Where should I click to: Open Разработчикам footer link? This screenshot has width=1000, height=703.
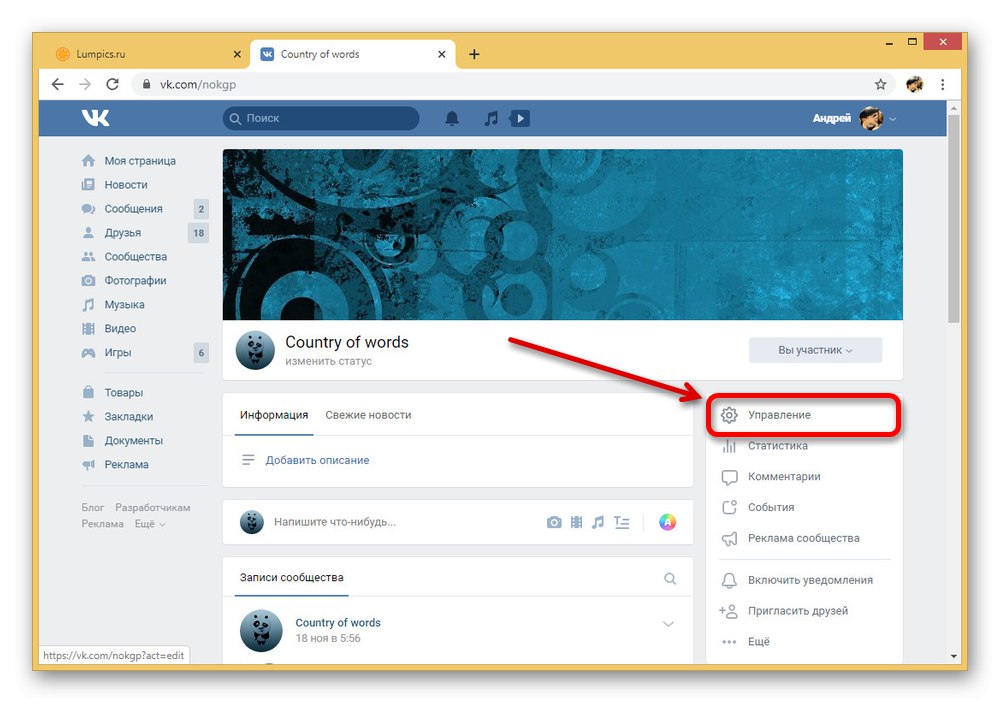[152, 508]
